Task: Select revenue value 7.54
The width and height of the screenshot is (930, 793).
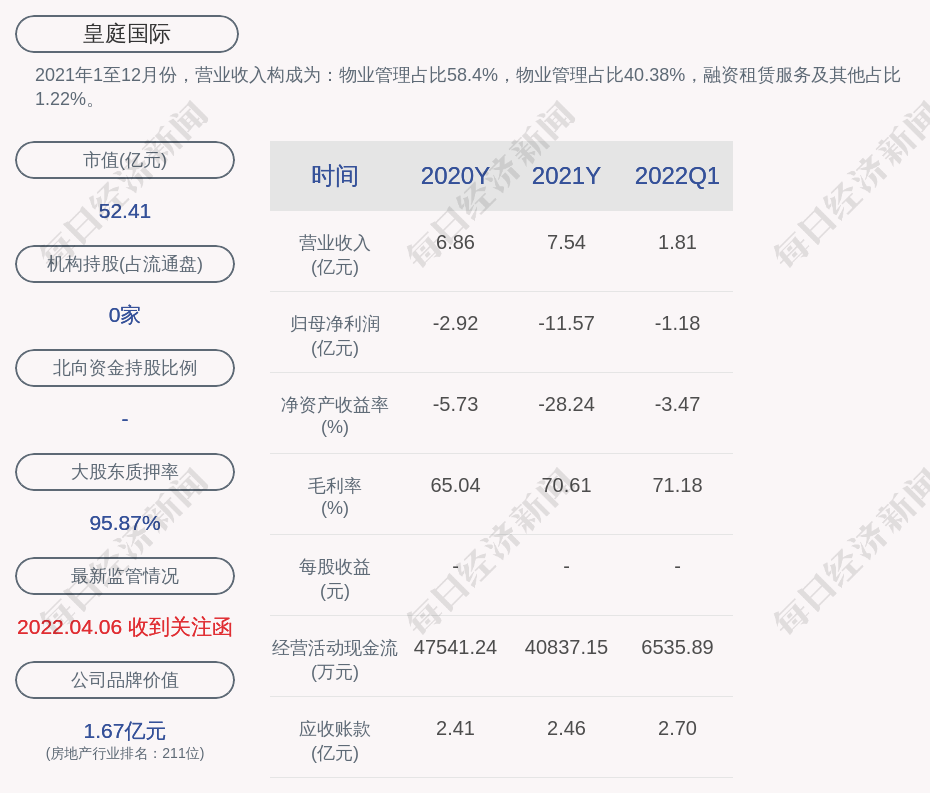Action: click(566, 243)
